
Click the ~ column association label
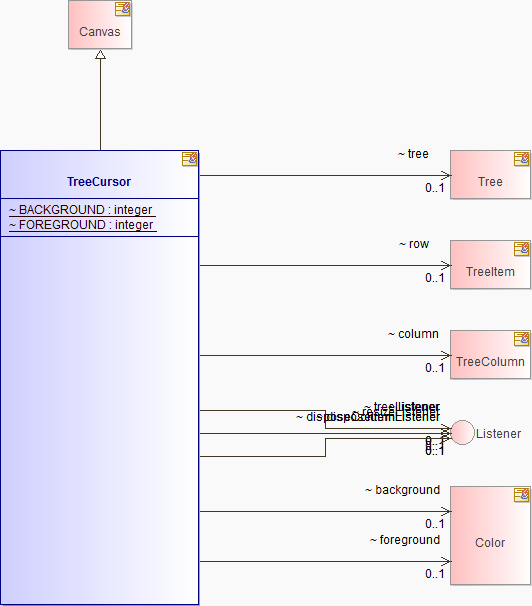[413, 334]
